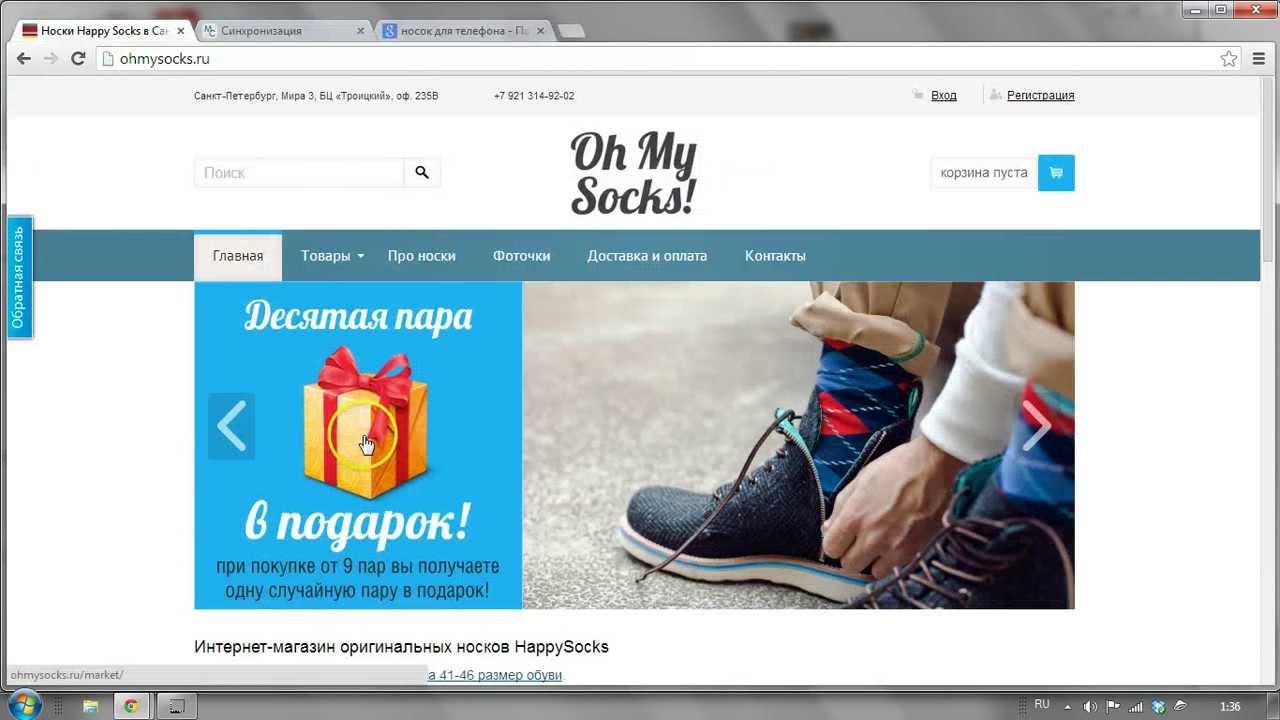Click the browser forward arrow

pyautogui.click(x=51, y=59)
